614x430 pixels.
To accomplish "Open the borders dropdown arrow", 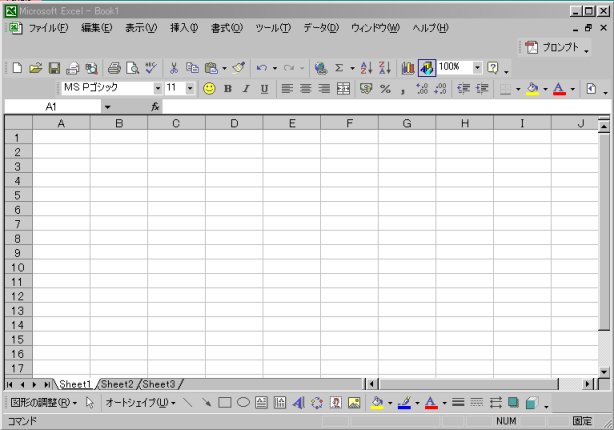I will [x=518, y=89].
